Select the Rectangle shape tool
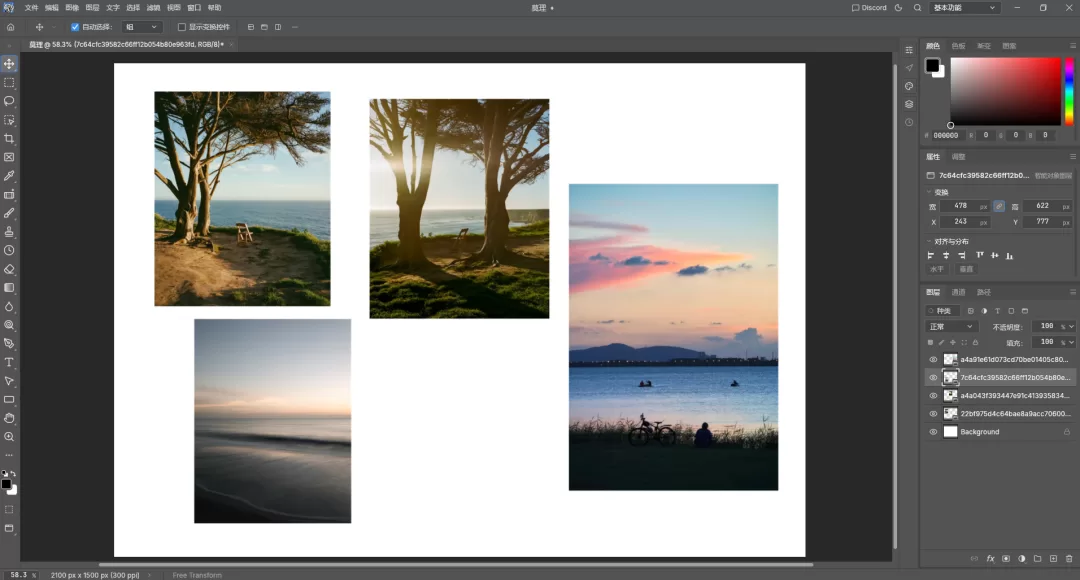The height and width of the screenshot is (580, 1080). click(9, 400)
